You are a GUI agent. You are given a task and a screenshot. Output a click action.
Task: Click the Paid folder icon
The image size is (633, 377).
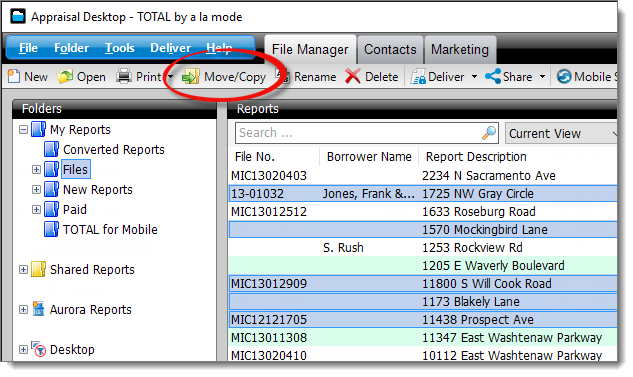pyautogui.click(x=51, y=209)
